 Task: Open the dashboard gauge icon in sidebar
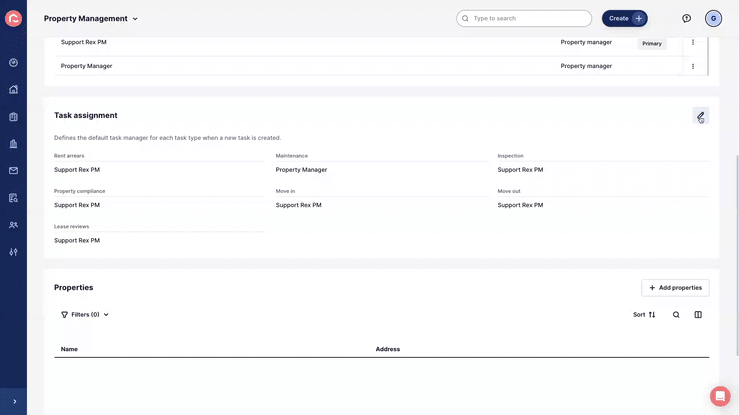pos(13,63)
